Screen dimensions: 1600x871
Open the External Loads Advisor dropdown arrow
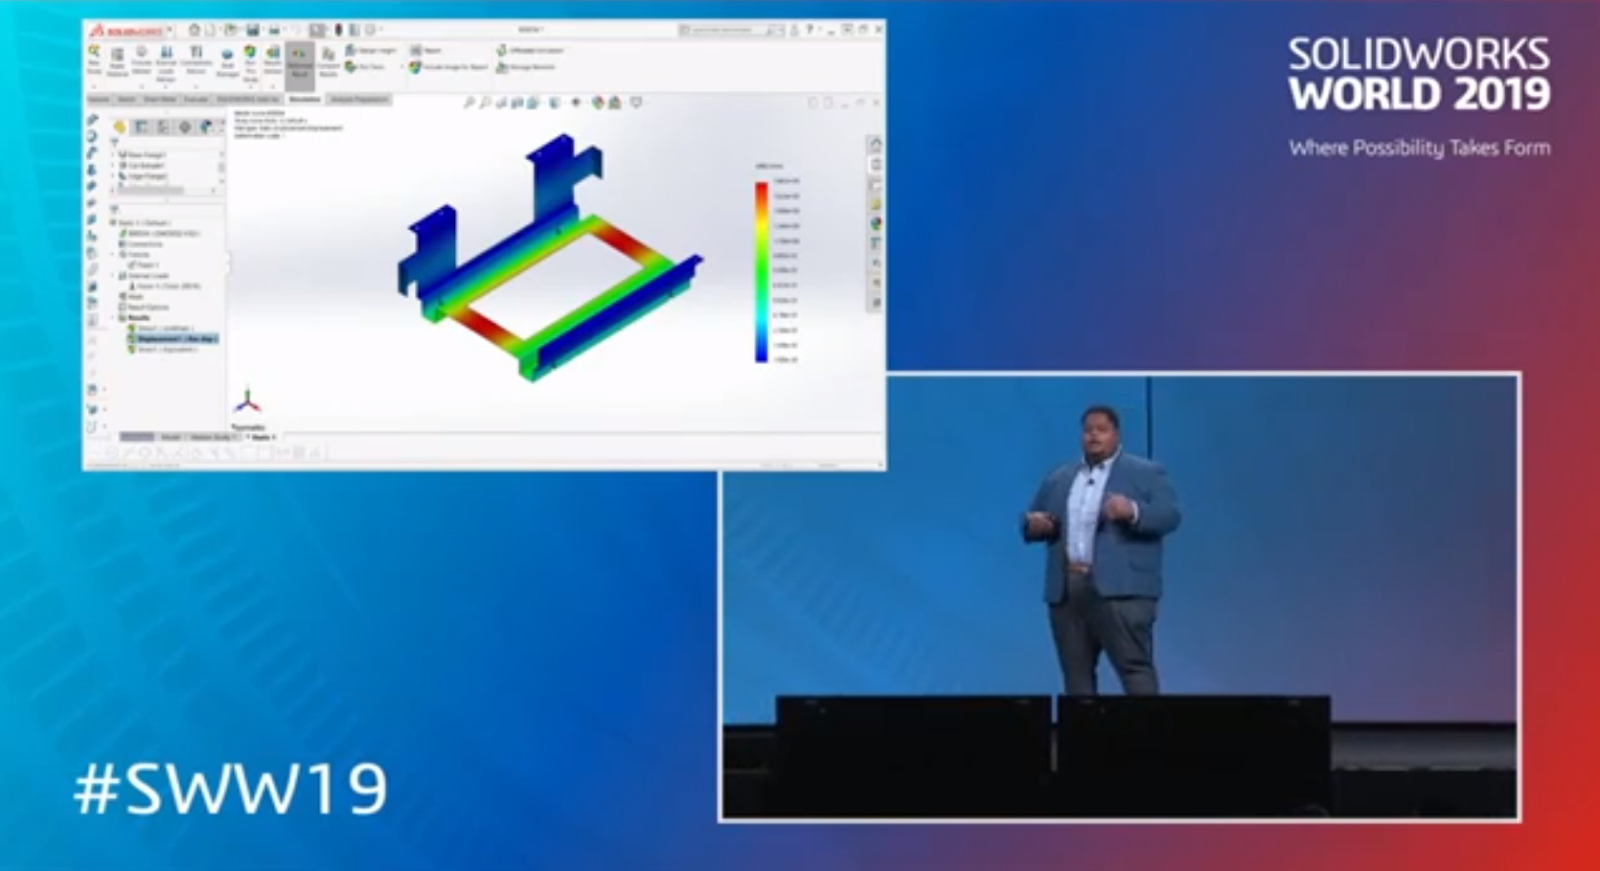166,87
